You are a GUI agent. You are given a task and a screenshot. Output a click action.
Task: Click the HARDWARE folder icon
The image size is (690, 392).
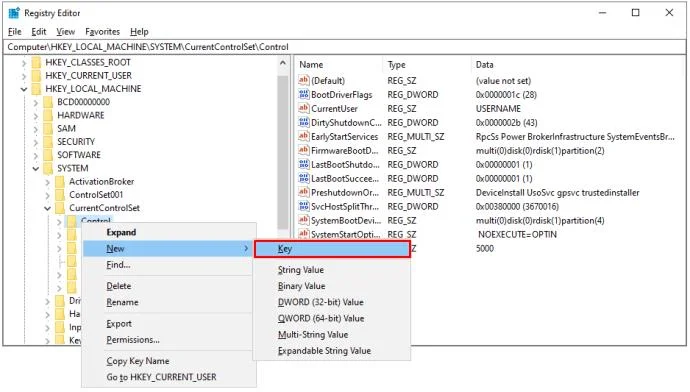pos(48,115)
